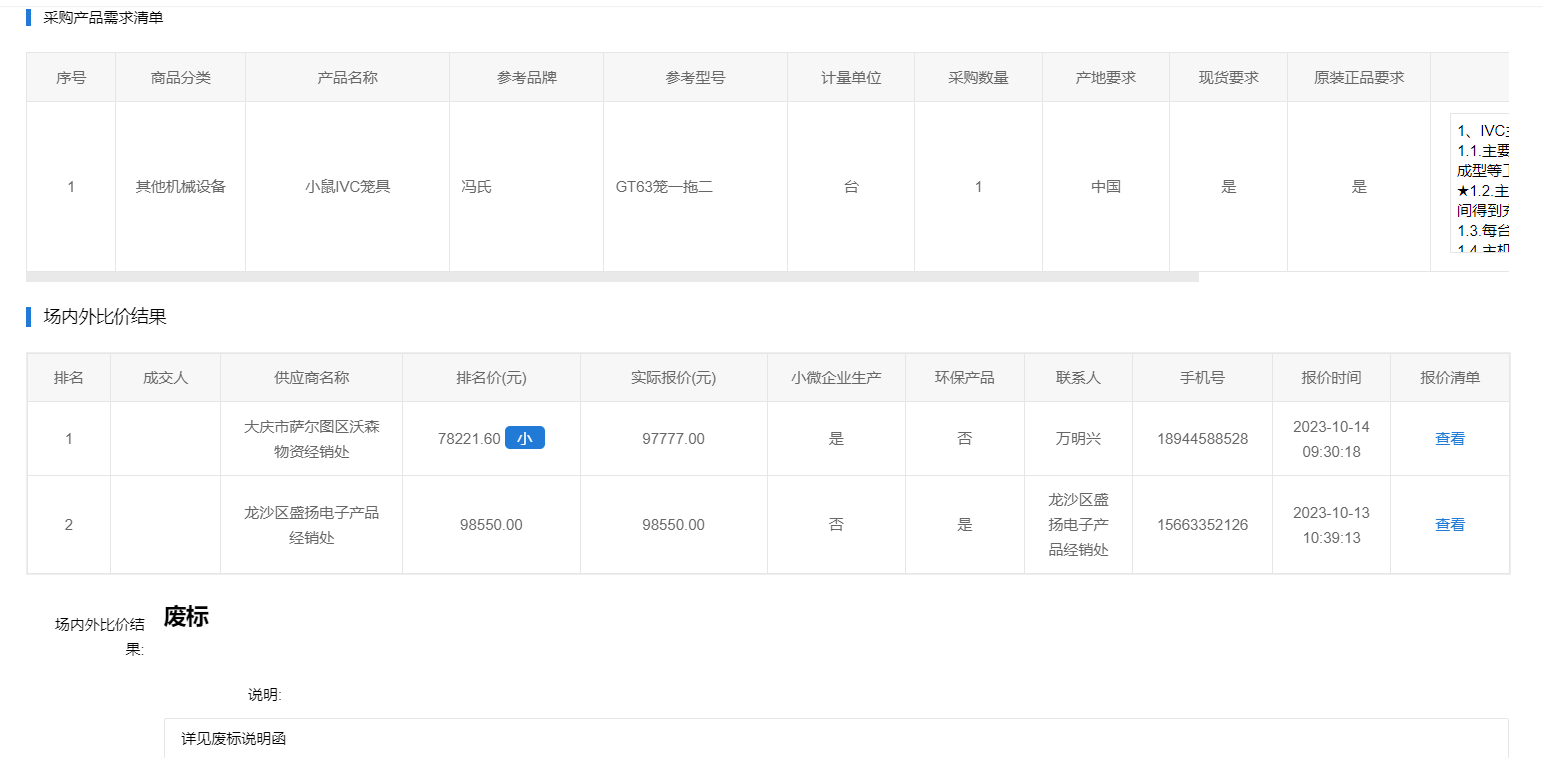Click phone number 15663352126
Screen dimensions: 1543x758
click(x=1202, y=525)
